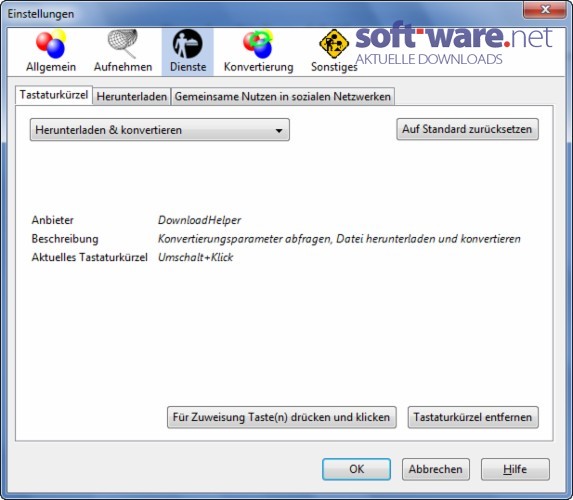Screen dimensions: 573x500
Task: Switch to the Herunterladen tab
Action: pyautogui.click(x=132, y=96)
